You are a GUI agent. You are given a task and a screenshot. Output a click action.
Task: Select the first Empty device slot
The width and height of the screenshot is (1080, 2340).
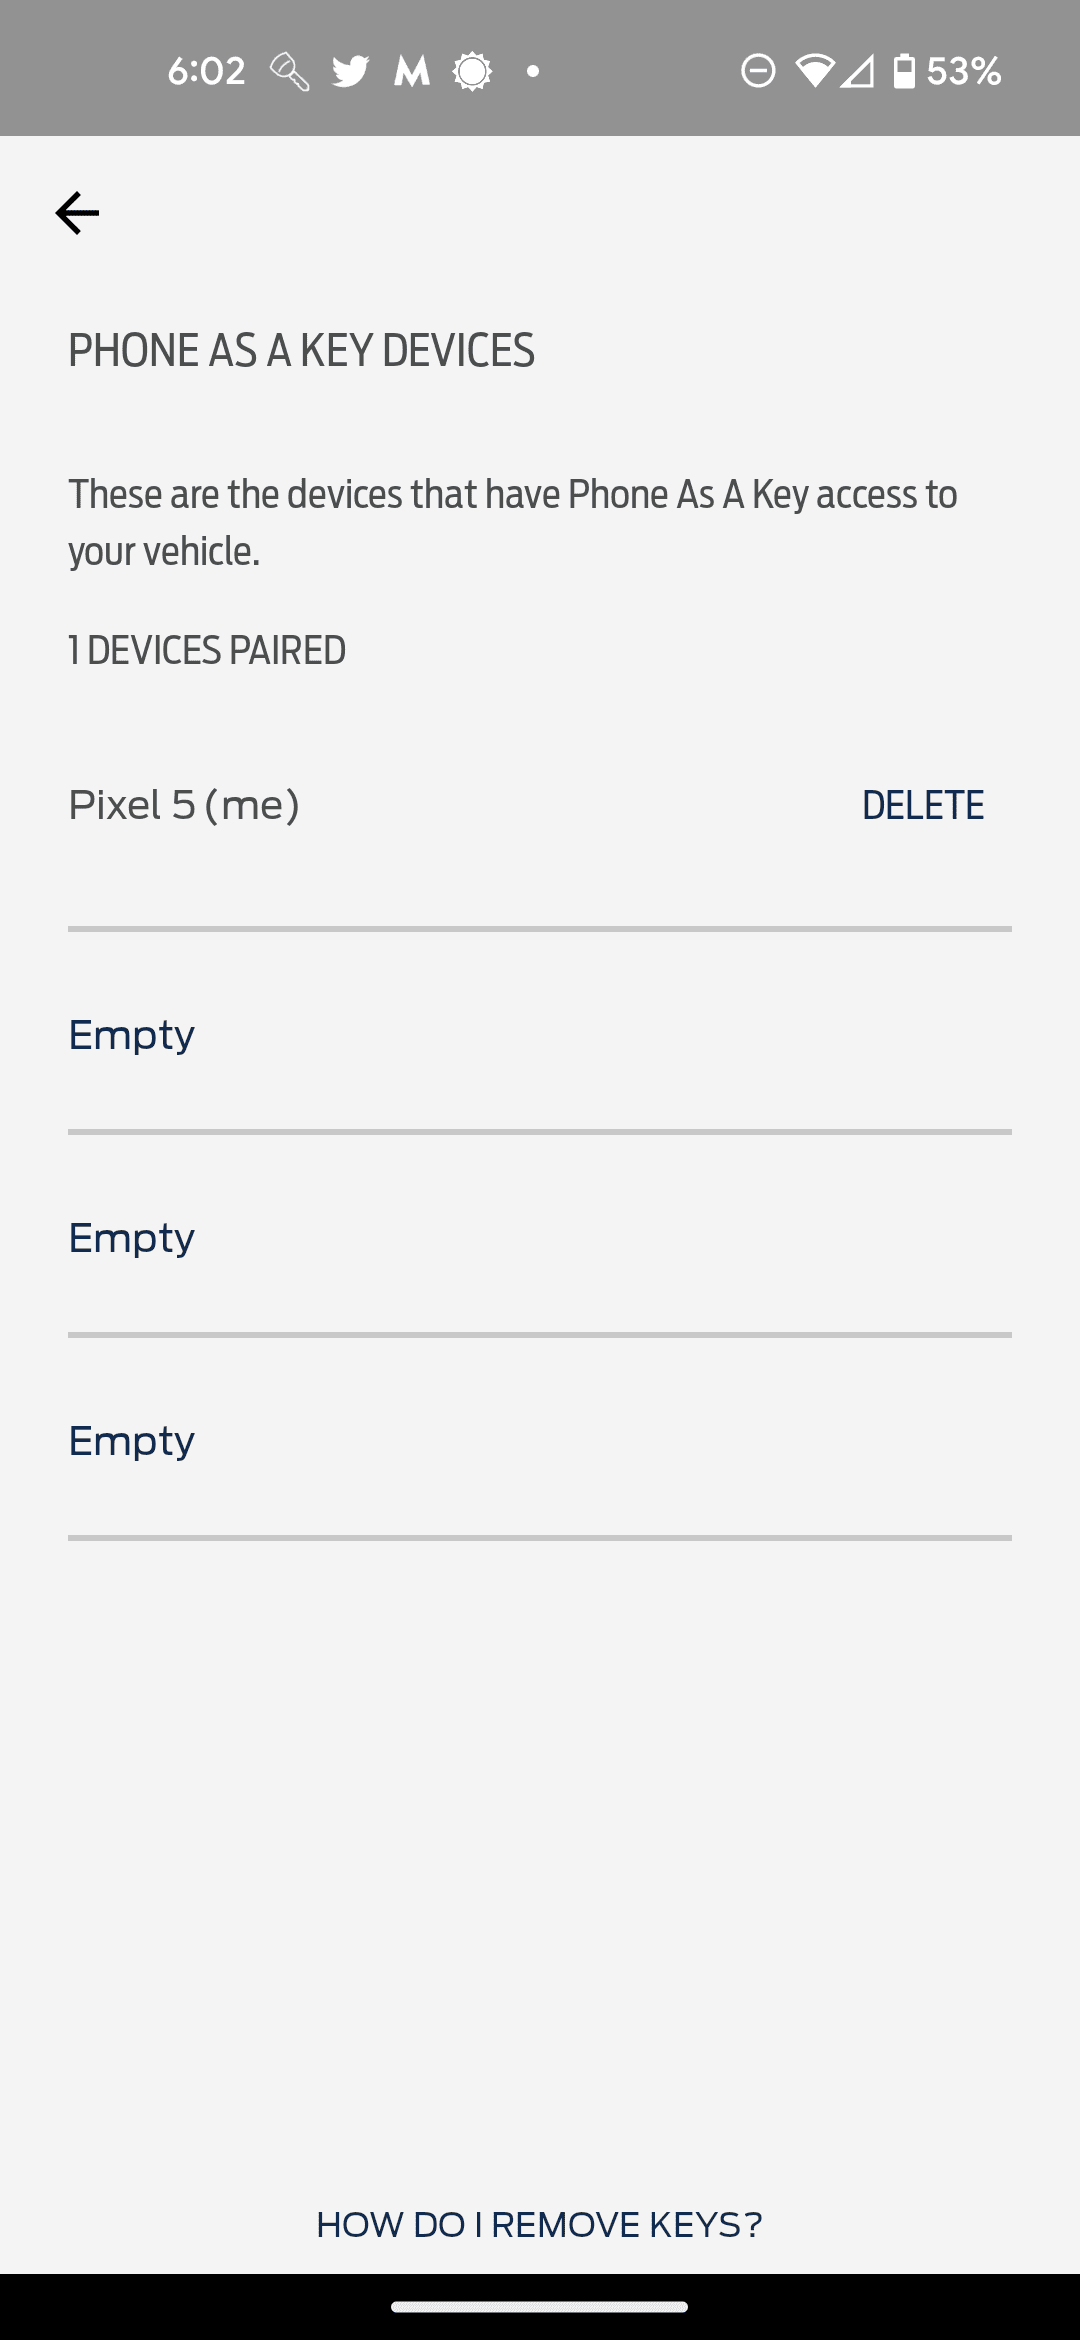click(x=132, y=1035)
